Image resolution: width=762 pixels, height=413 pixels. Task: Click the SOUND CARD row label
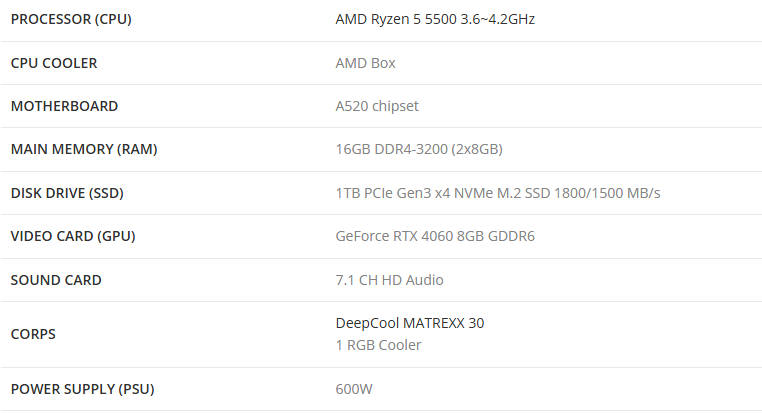click(x=56, y=280)
